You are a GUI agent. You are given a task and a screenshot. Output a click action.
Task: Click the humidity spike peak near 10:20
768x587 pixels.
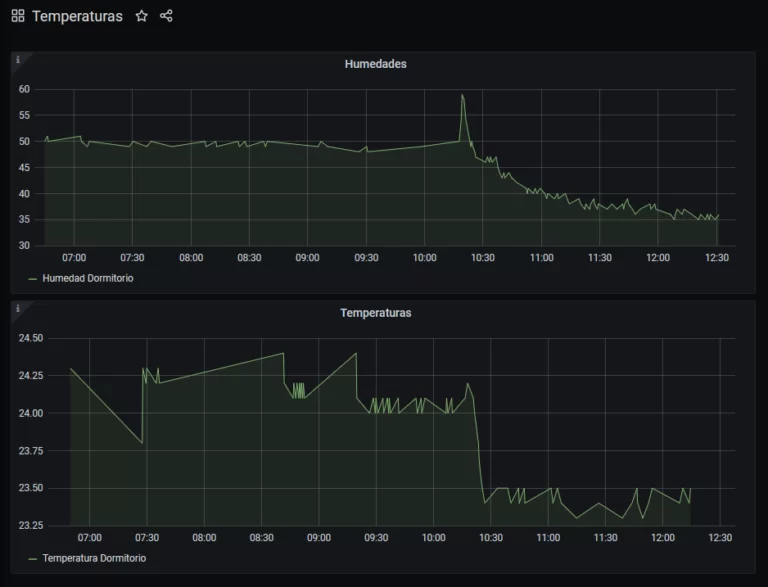(x=462, y=96)
